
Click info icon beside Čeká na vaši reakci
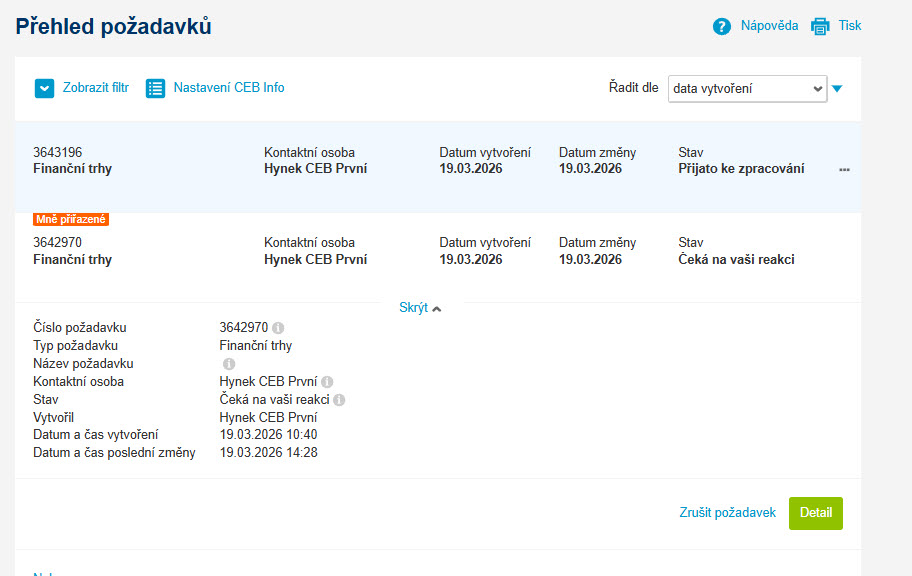(339, 400)
